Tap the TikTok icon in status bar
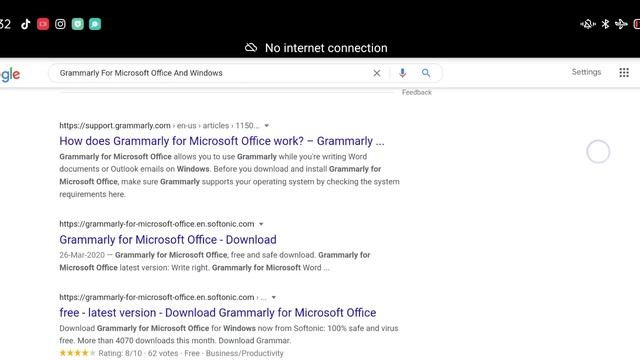The height and width of the screenshot is (360, 640). tap(26, 24)
